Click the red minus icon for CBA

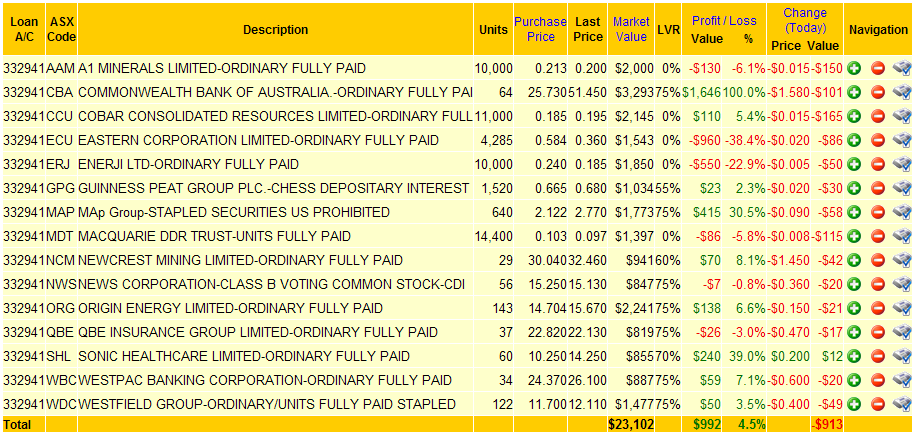[878, 92]
